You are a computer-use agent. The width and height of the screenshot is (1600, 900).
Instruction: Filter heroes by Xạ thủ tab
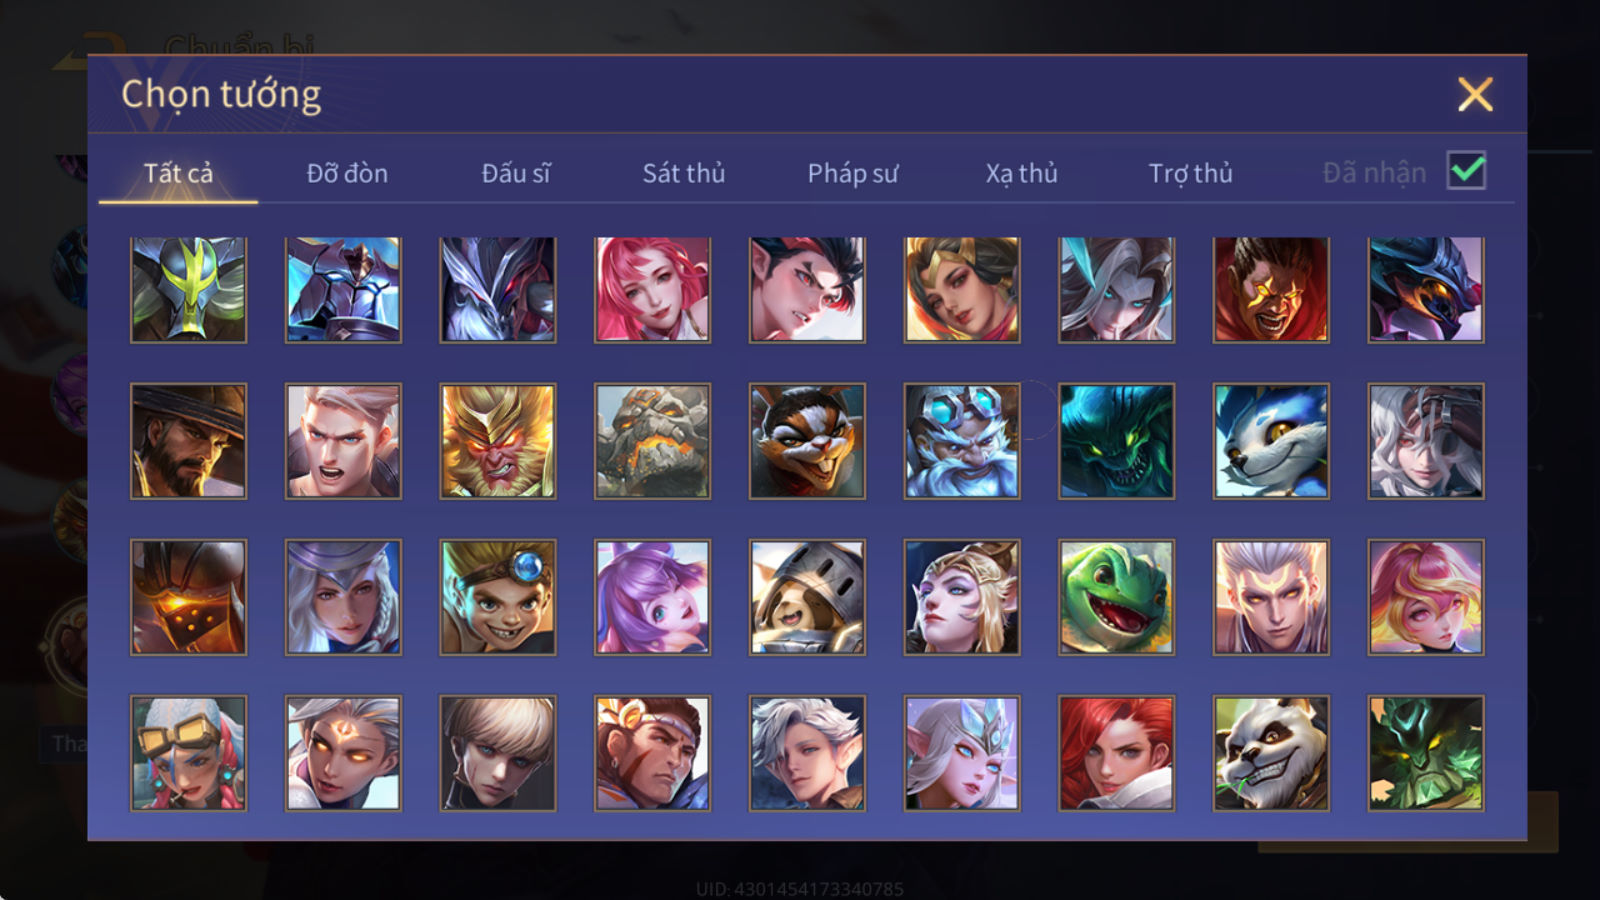point(1021,173)
